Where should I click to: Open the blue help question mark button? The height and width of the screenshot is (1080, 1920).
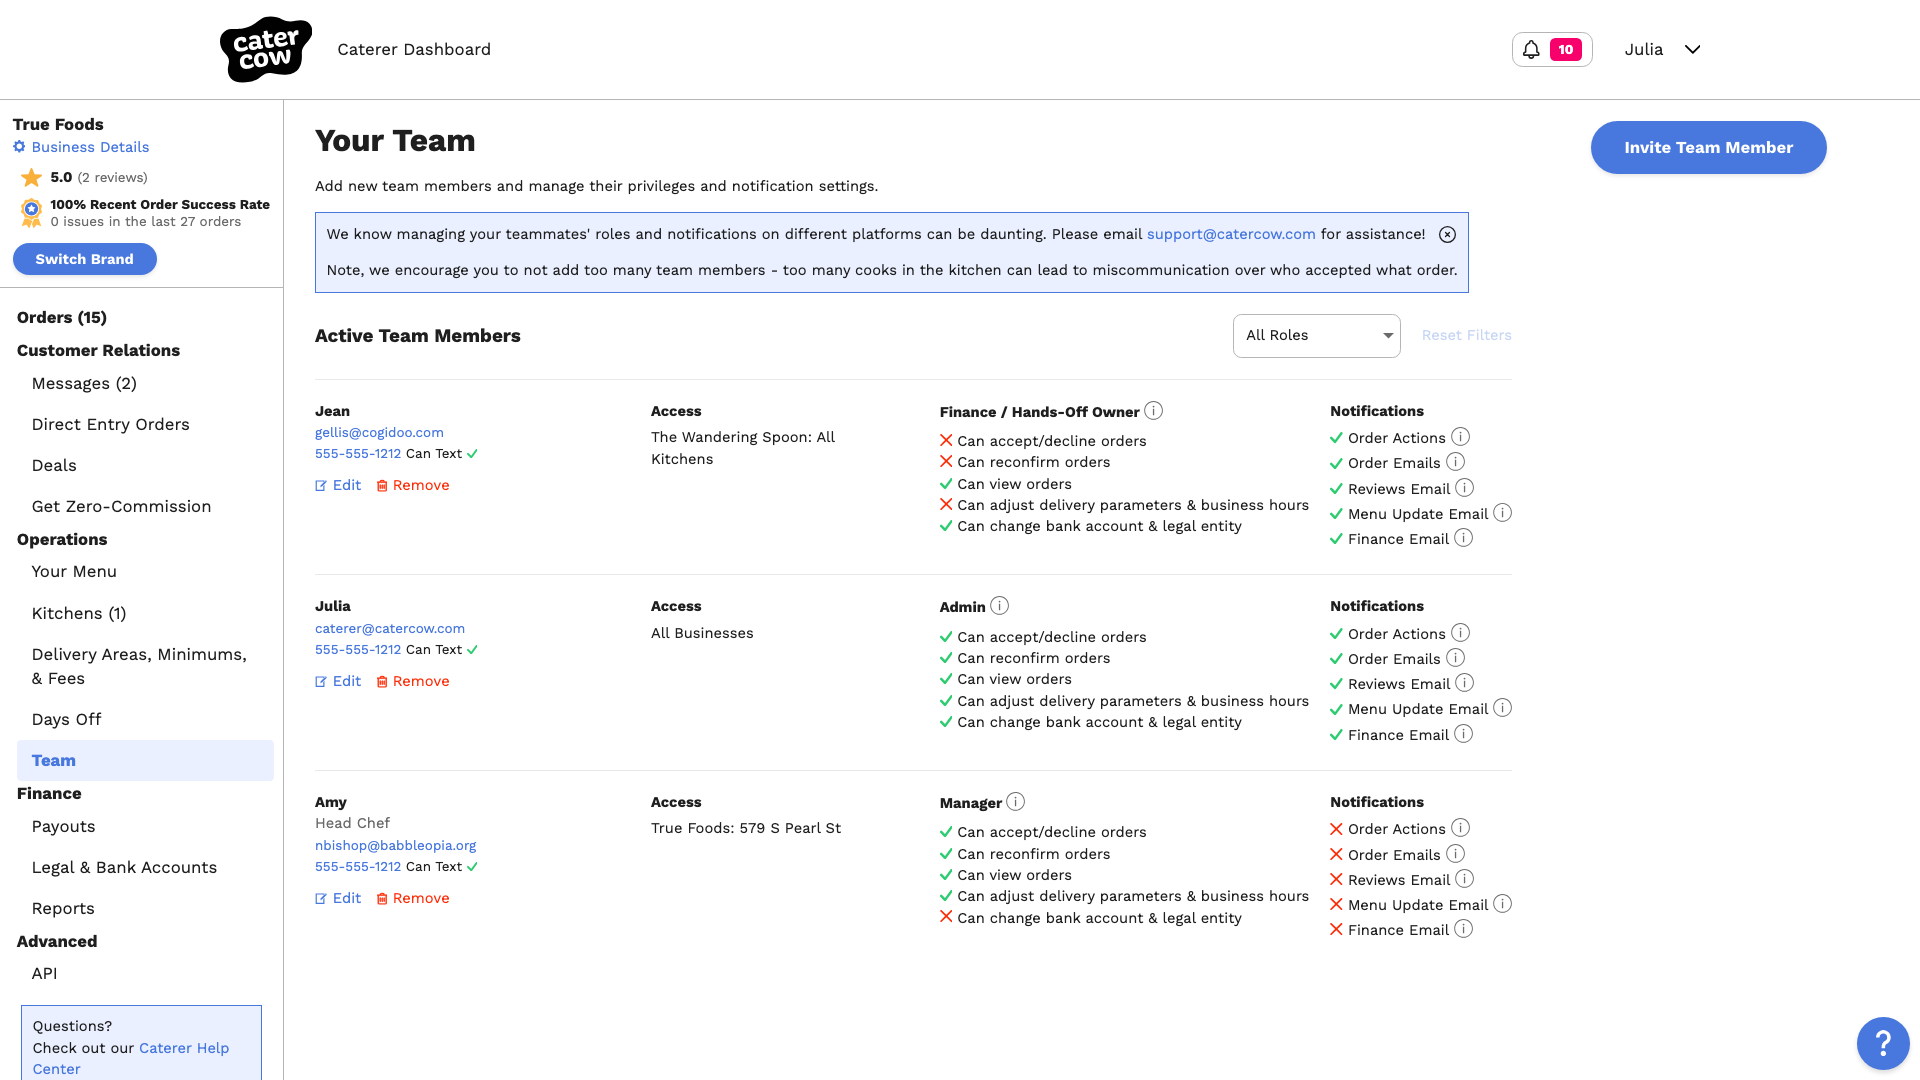click(1883, 1043)
